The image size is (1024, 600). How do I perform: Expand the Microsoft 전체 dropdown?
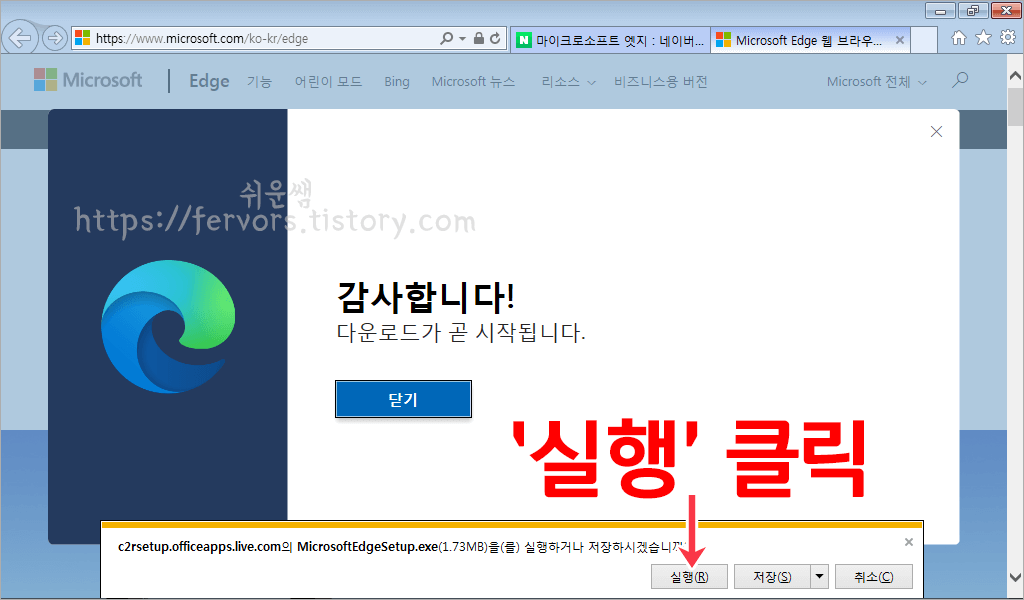(876, 82)
